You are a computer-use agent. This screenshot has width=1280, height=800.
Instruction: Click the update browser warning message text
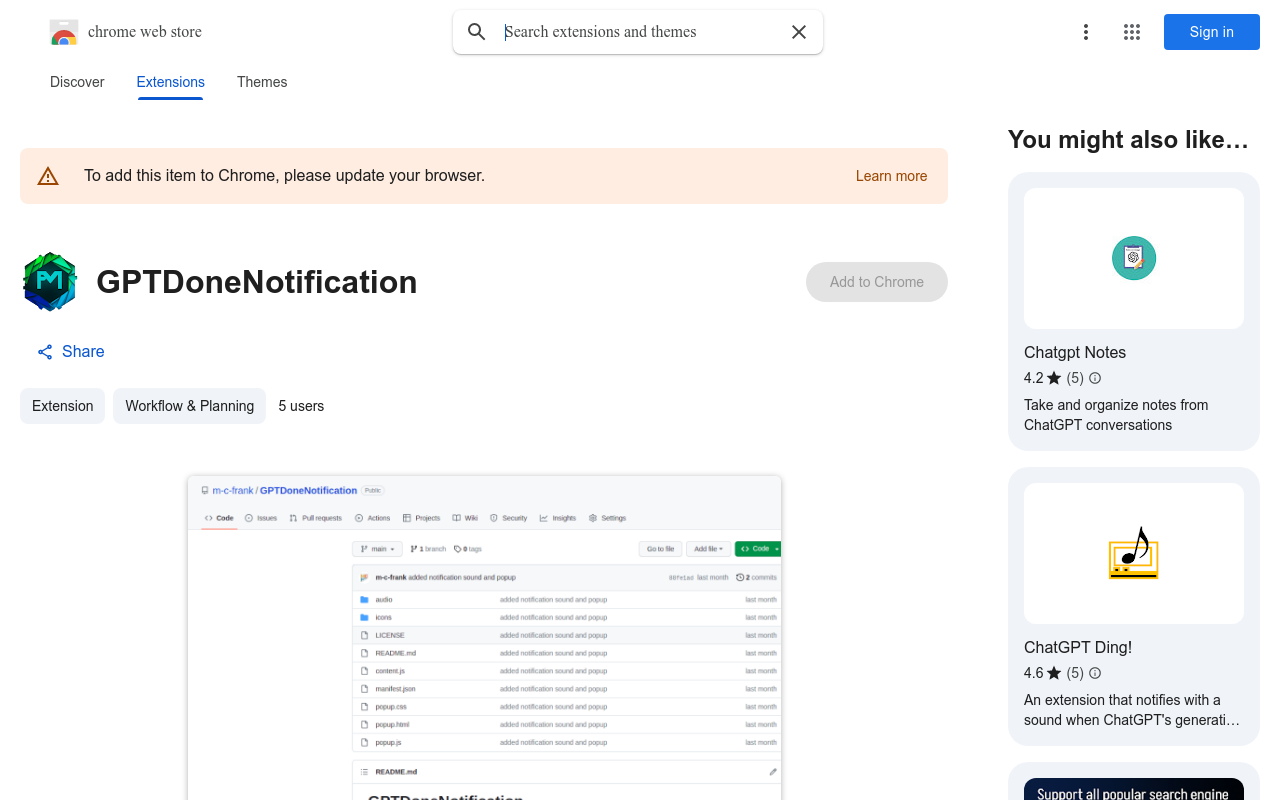(x=284, y=176)
